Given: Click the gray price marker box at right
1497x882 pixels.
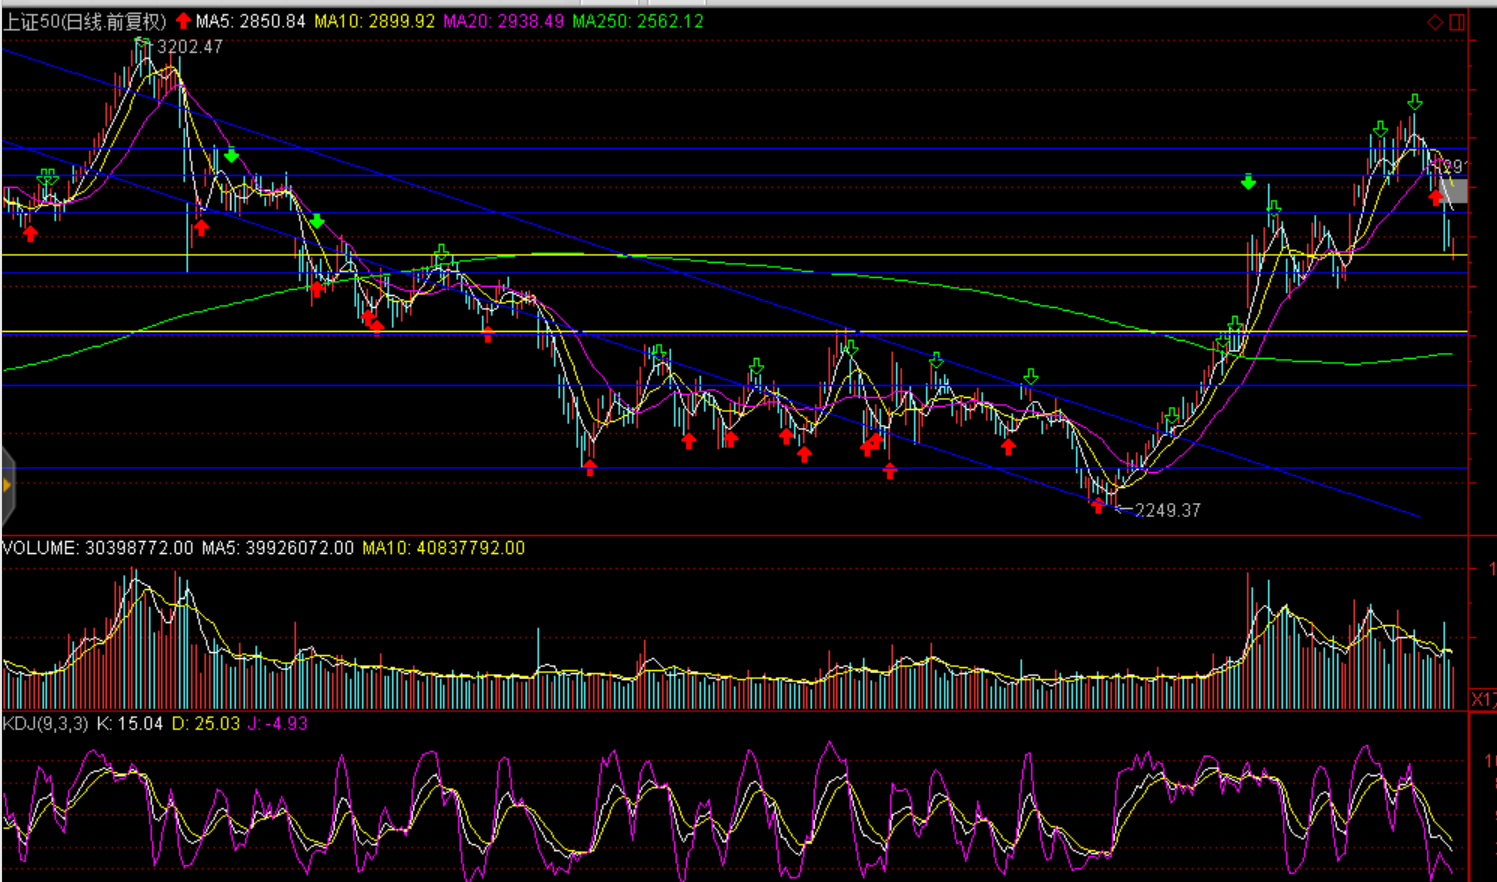Looking at the screenshot, I should (x=1456, y=191).
